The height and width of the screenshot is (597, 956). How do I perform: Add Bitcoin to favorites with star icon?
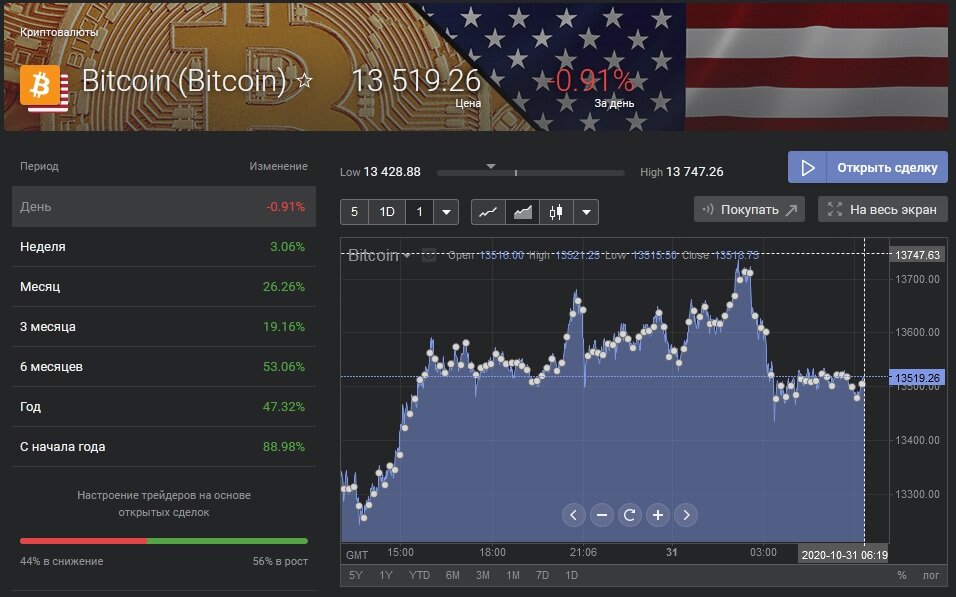[305, 81]
